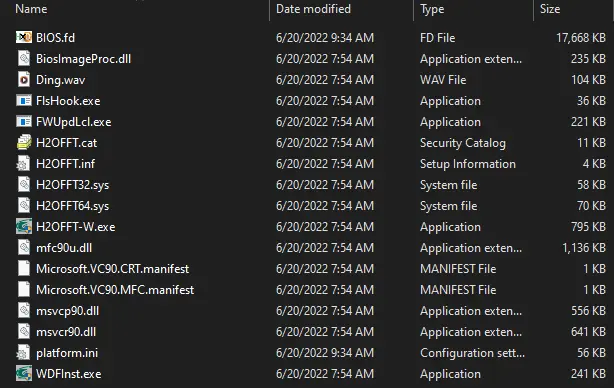Viewport: 614px width, 388px height.
Task: Select the file name Ding.wav
Action: [x=60, y=80]
